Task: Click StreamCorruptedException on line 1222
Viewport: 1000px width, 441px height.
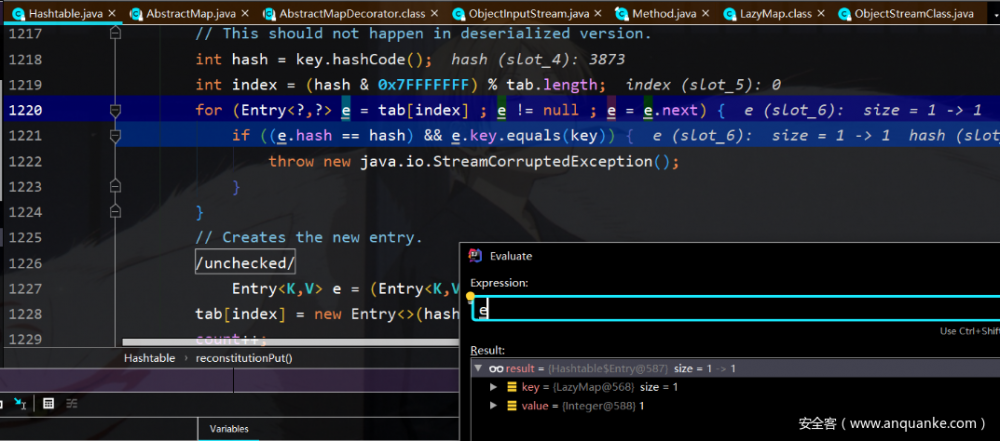Action: pos(542,161)
